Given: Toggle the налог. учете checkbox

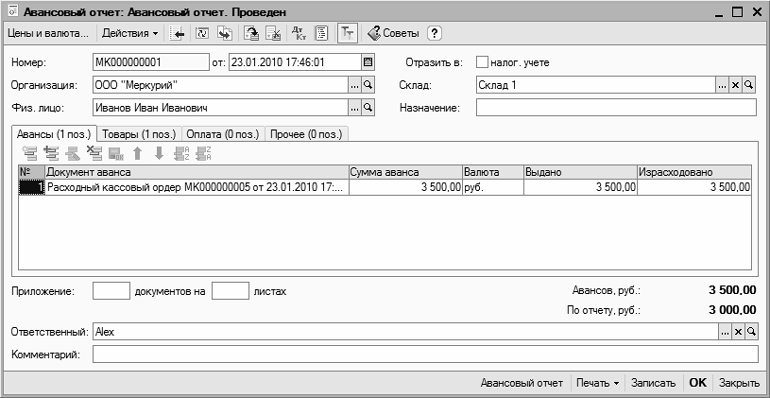Looking at the screenshot, I should [x=482, y=62].
